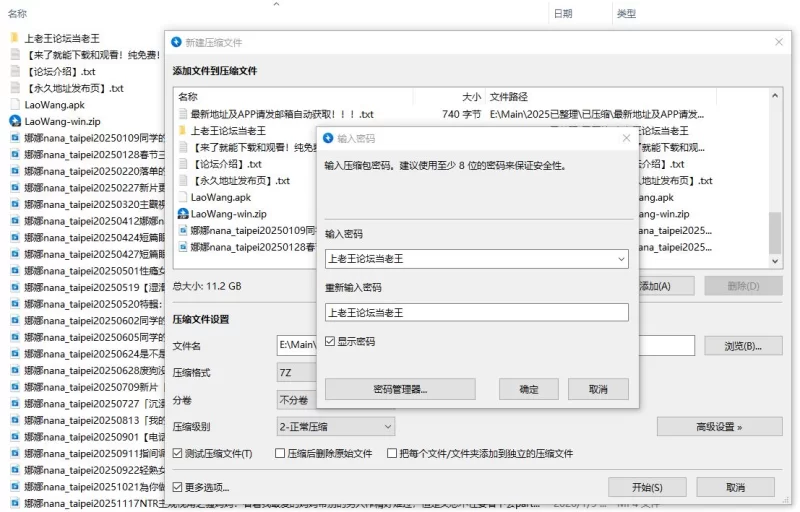
Task: Click the video icon of nana_taipei20250709 in Explorer
Action: [15, 387]
